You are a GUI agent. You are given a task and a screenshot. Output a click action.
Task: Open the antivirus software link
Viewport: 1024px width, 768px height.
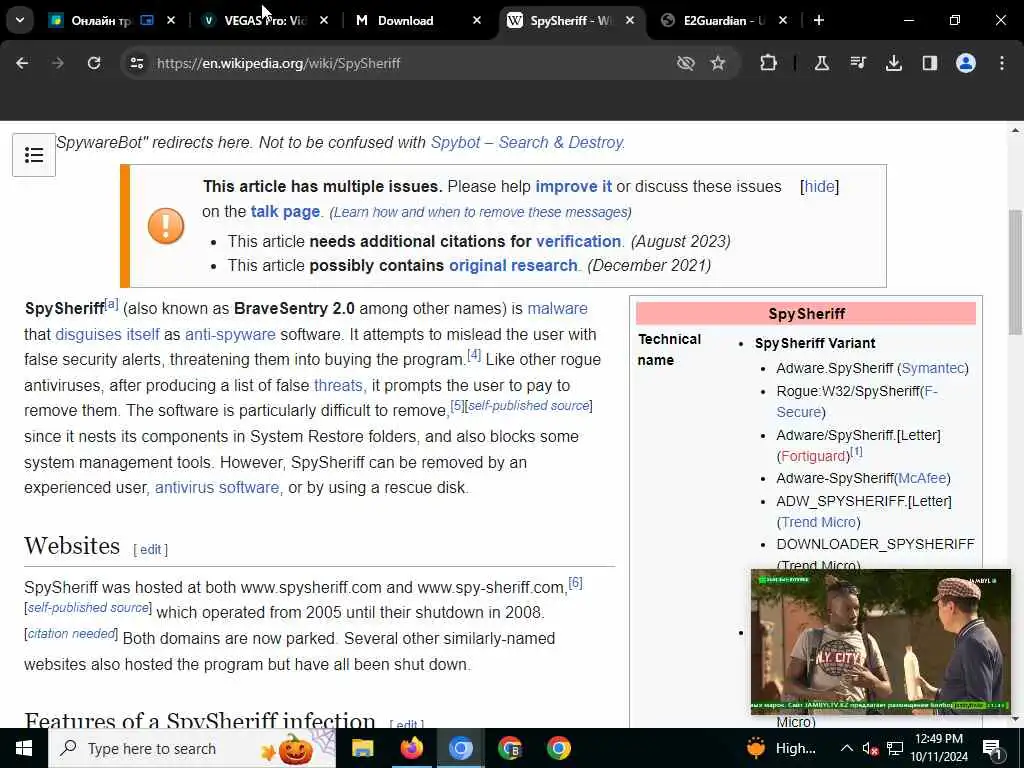[217, 488]
